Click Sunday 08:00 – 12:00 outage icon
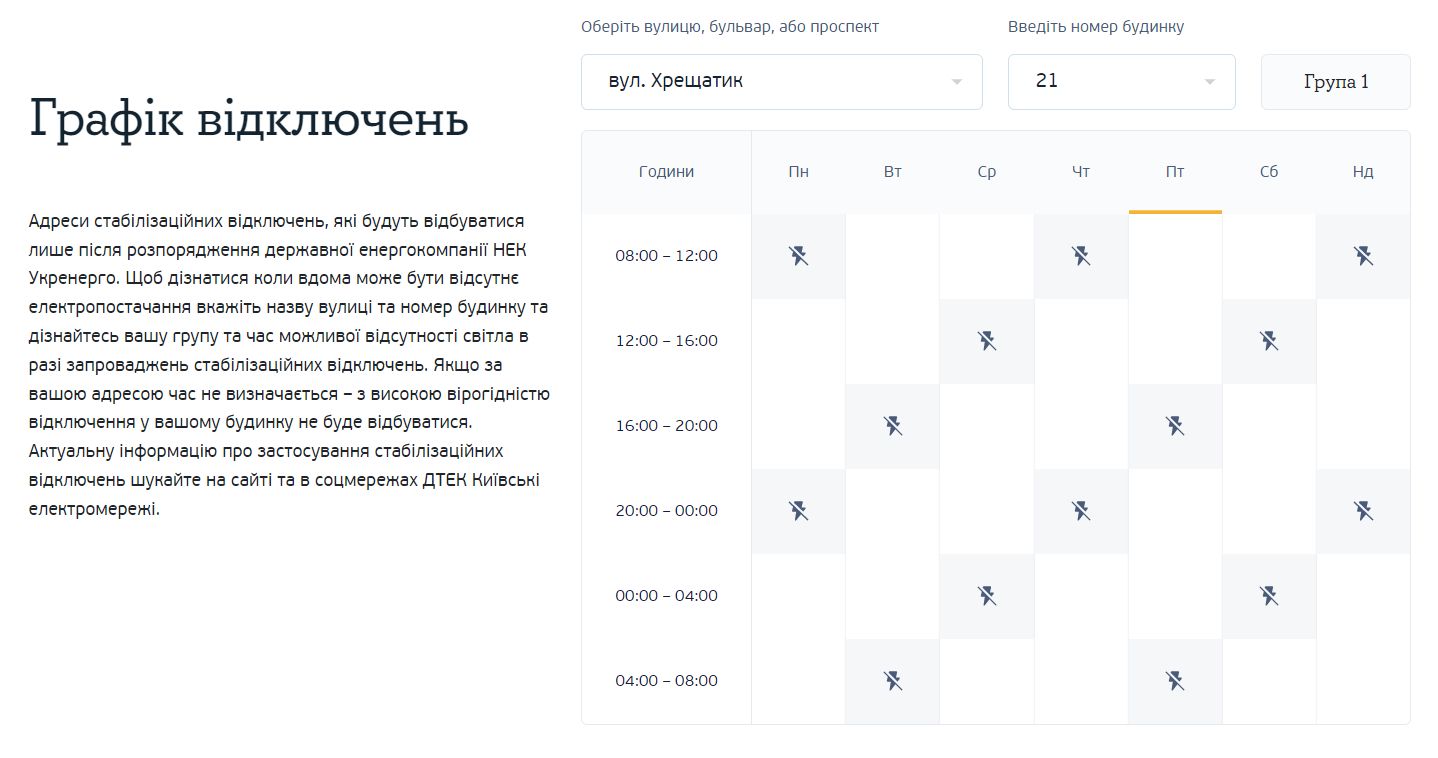The image size is (1438, 758). click(1363, 256)
